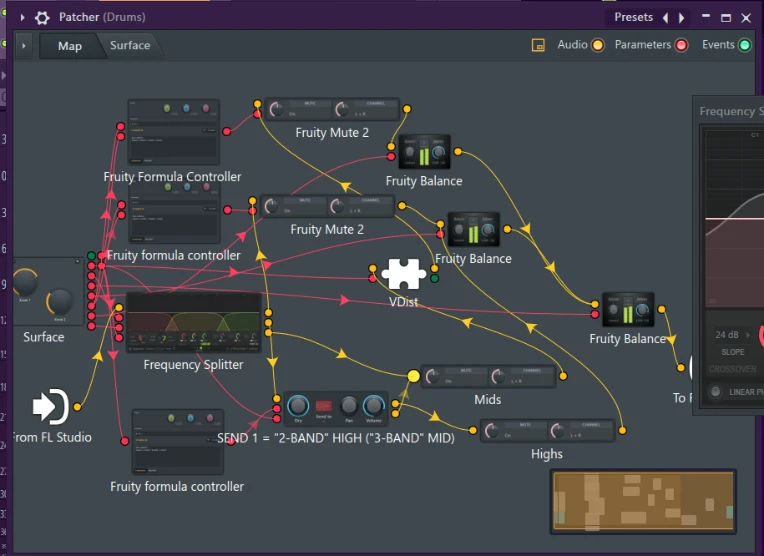Screen dimensions: 764x556
Task: Click the yellow output port of From FL Studio
Action: click(x=77, y=407)
